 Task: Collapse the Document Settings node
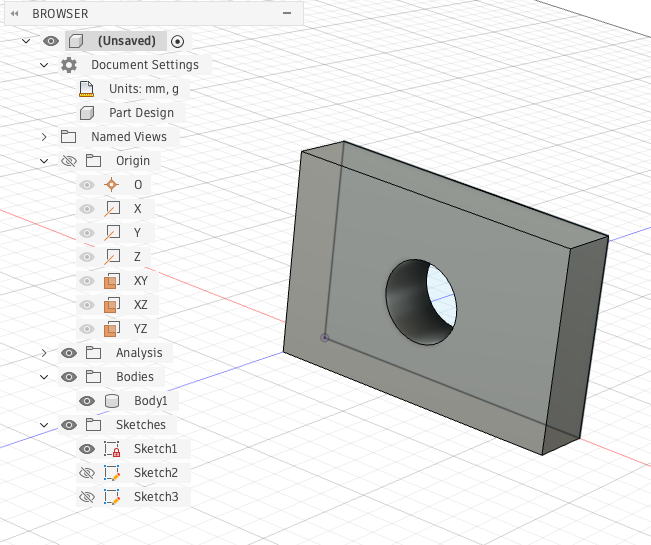(44, 65)
